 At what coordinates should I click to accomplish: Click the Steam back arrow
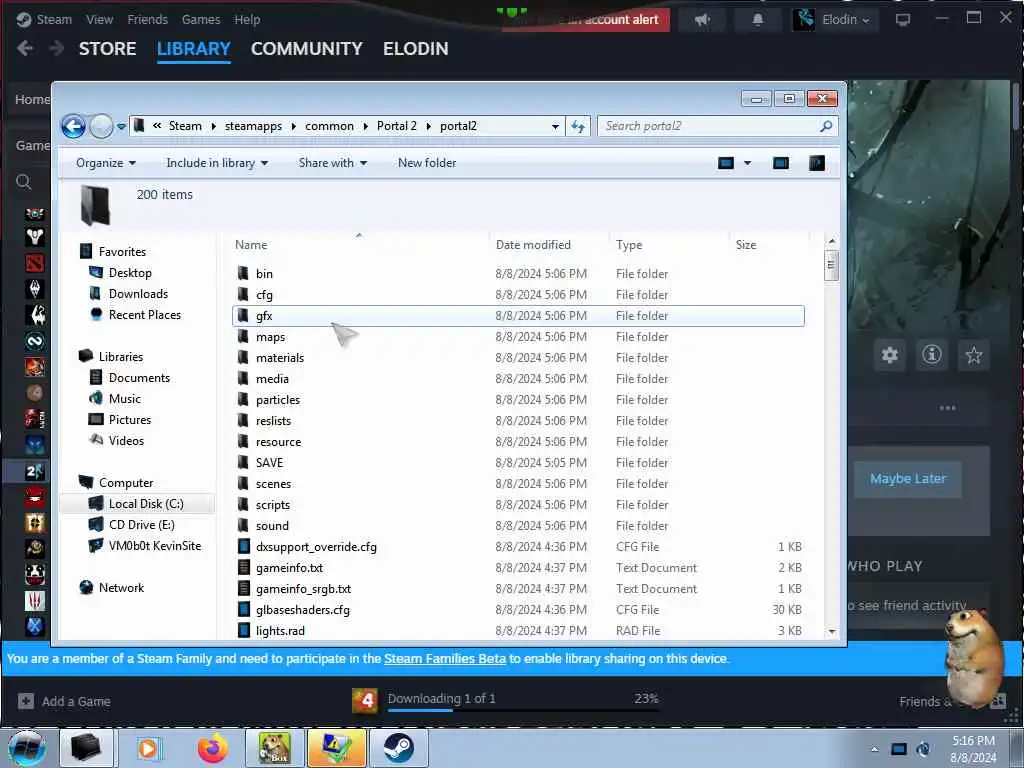pos(25,48)
